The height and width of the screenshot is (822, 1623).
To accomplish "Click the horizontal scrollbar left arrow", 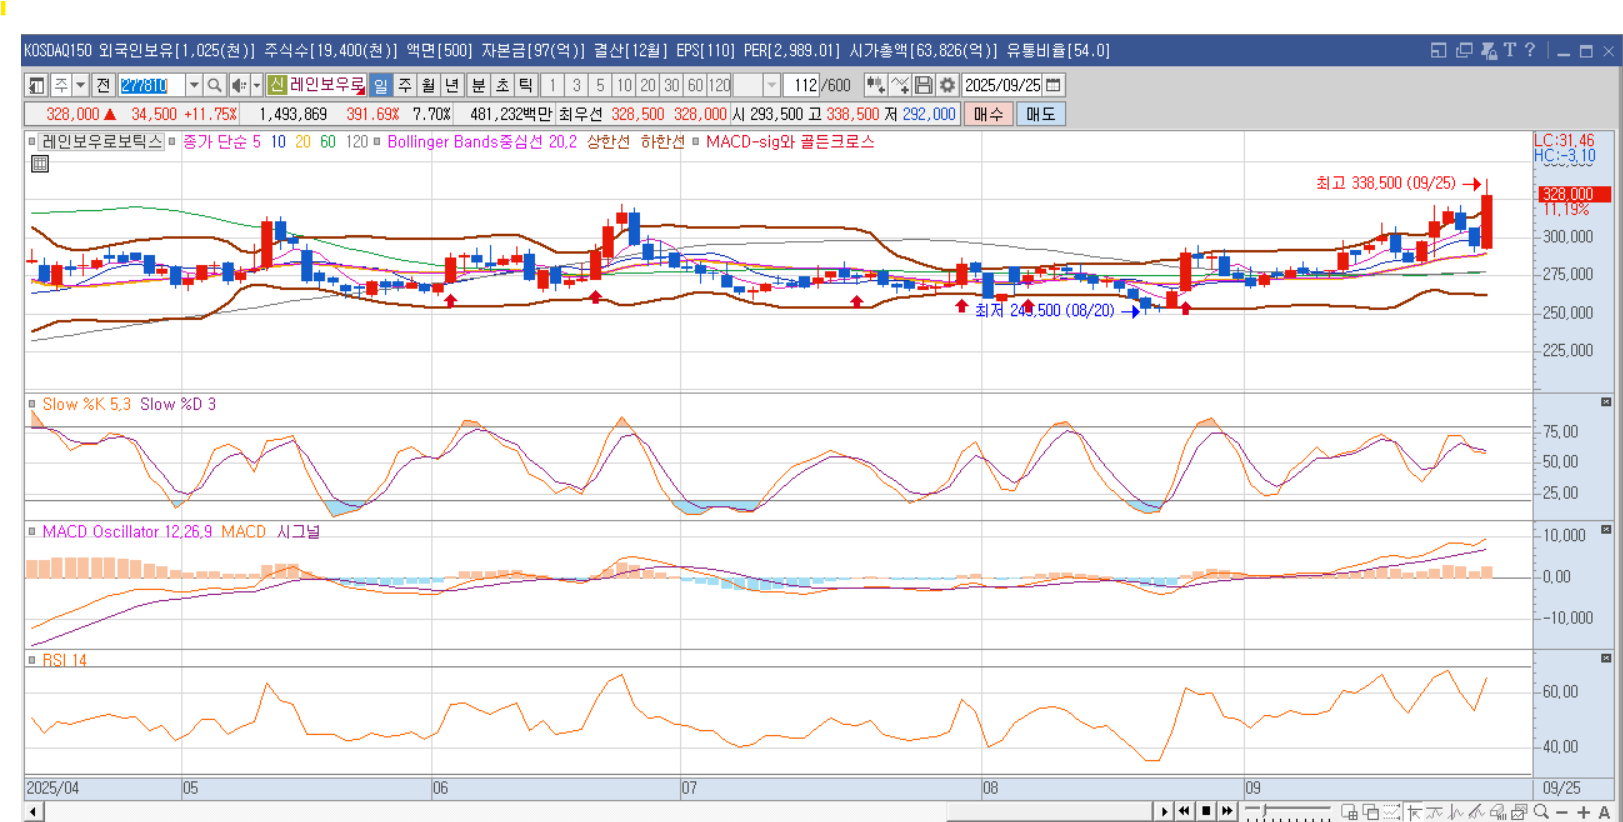I will (33, 811).
